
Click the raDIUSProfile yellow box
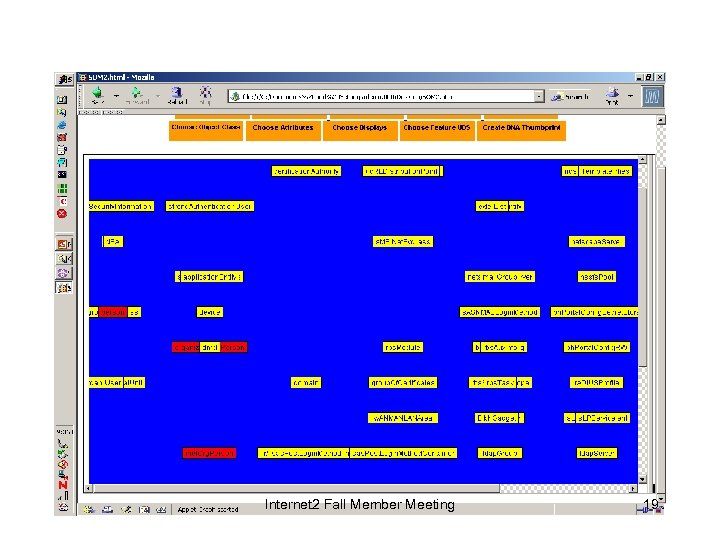pyautogui.click(x=596, y=382)
